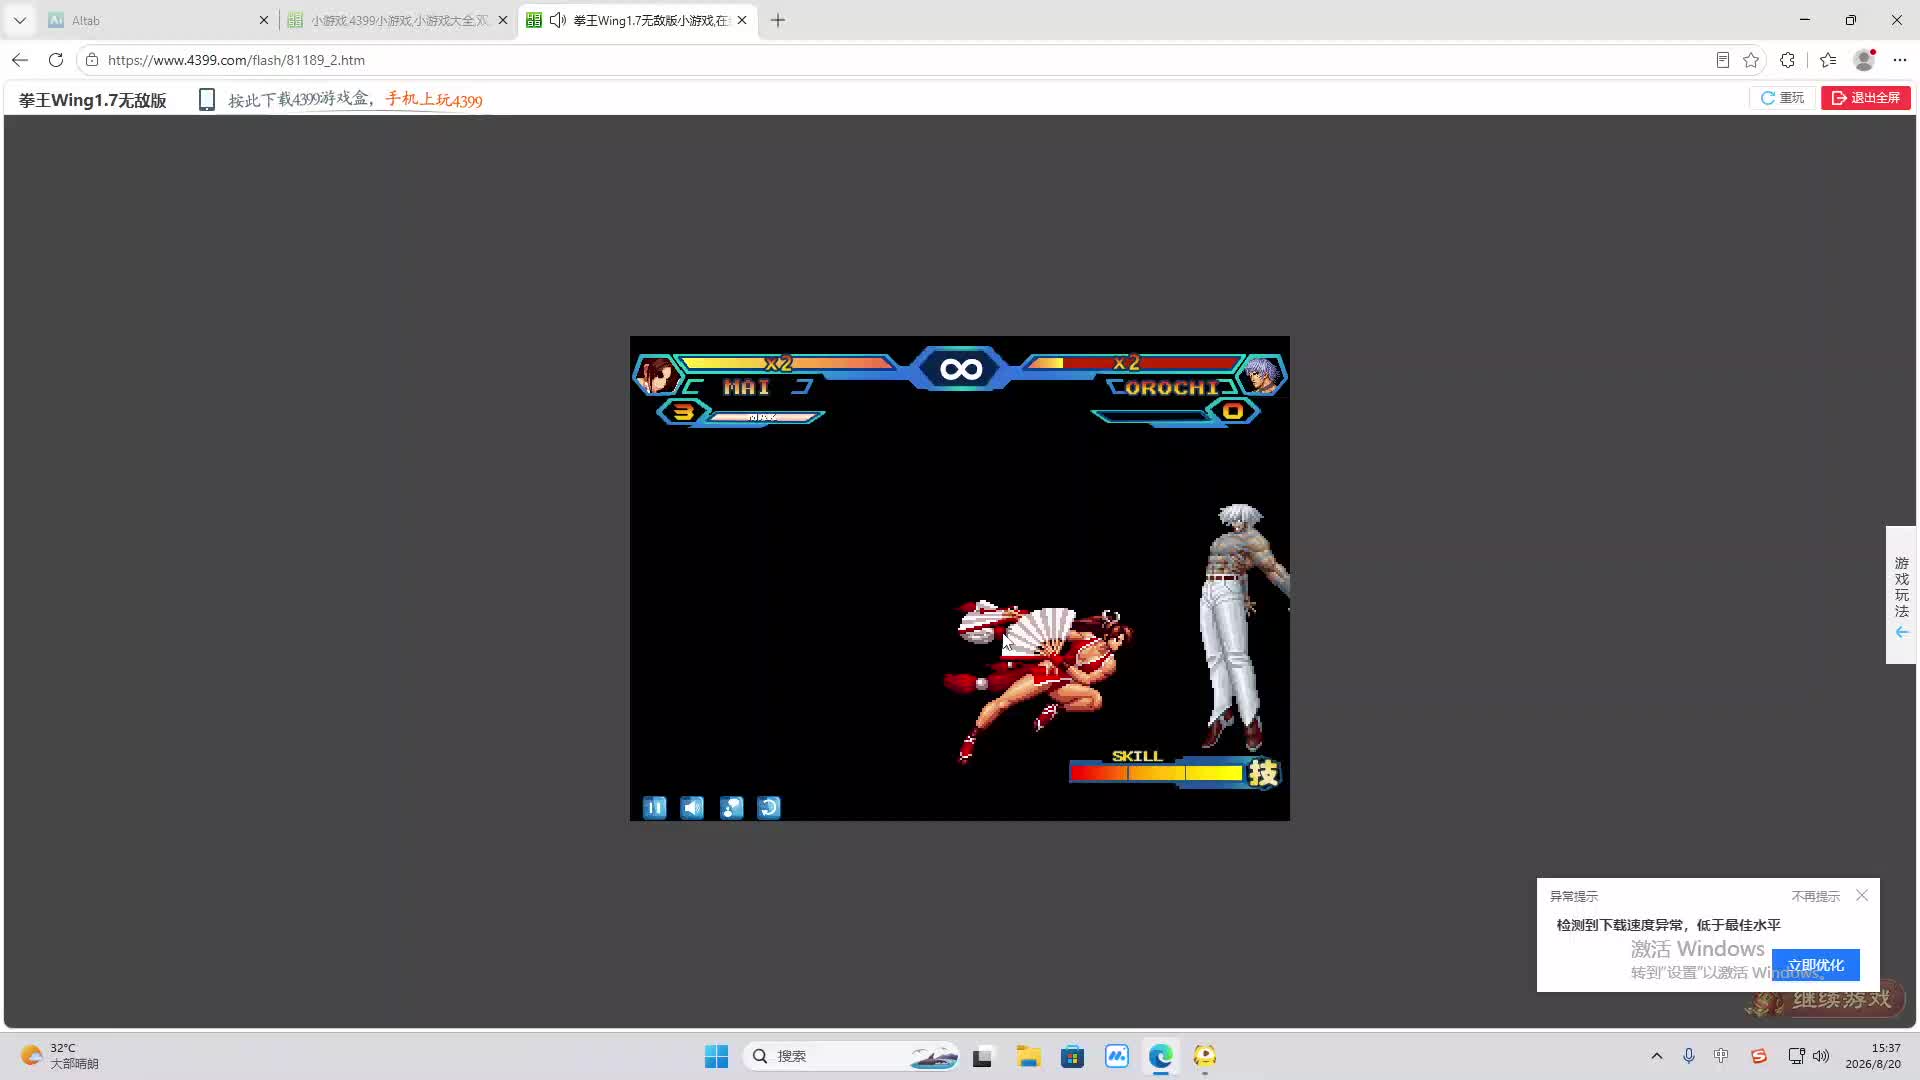The width and height of the screenshot is (1920, 1080).
Task: Click the SKILL power gauge bar
Action: 1156,772
